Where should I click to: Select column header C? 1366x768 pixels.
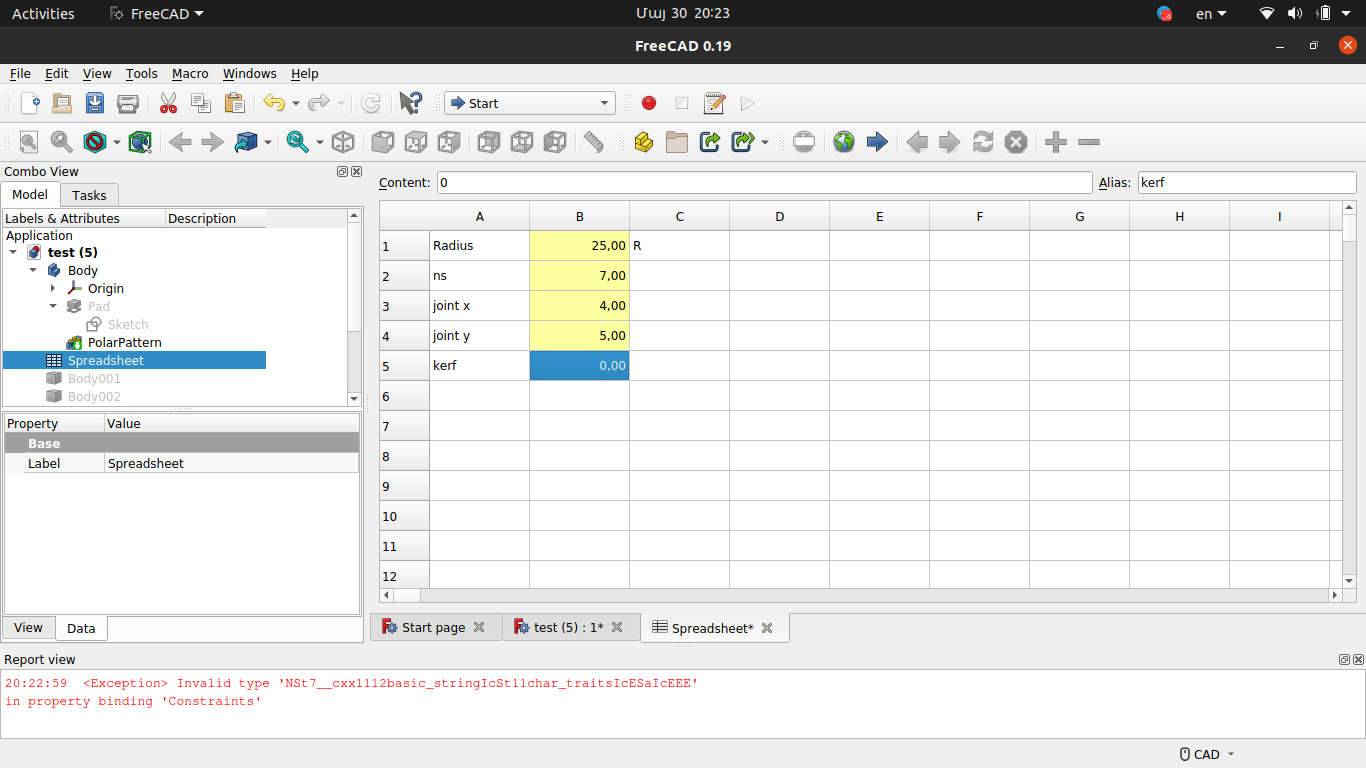click(x=680, y=216)
